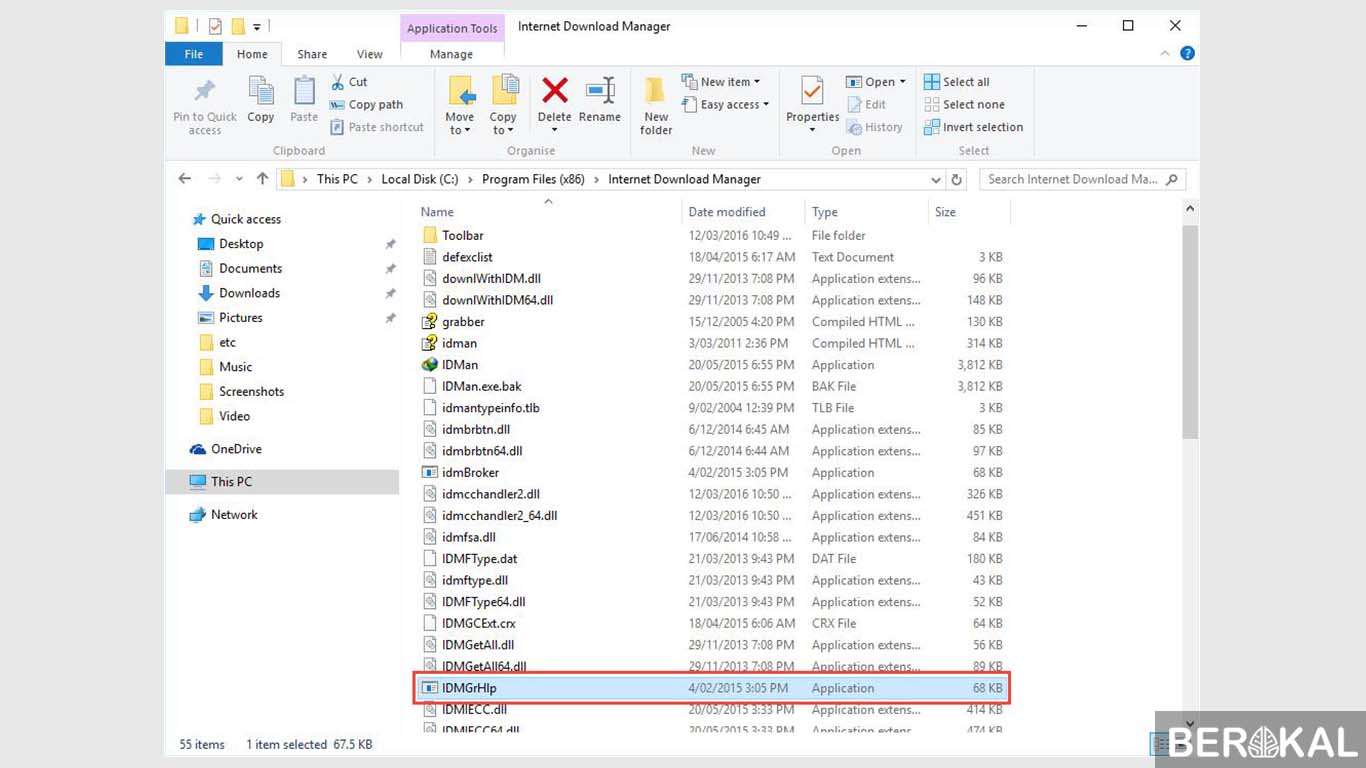This screenshot has height=768, width=1366.
Task: Click the Copy icon in Clipboard group
Action: pyautogui.click(x=261, y=91)
